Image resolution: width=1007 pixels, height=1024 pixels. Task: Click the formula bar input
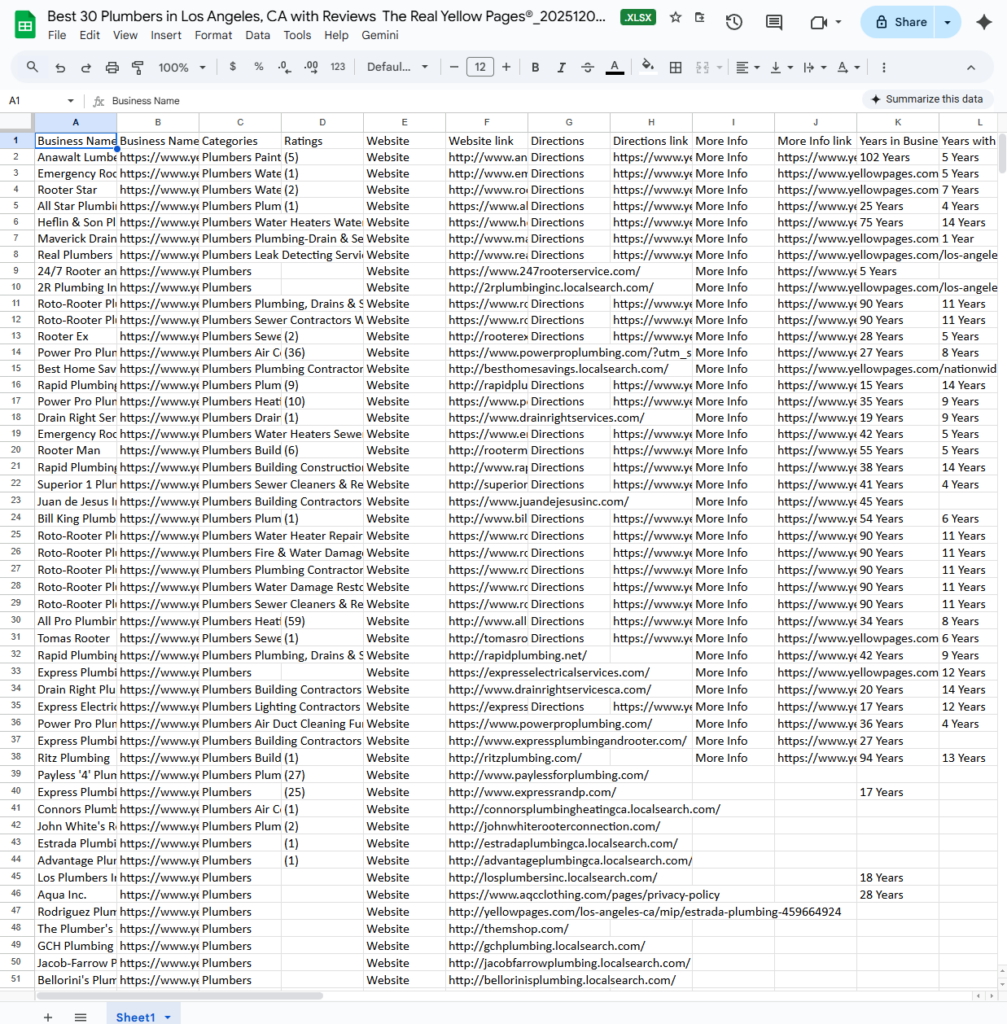pyautogui.click(x=300, y=100)
